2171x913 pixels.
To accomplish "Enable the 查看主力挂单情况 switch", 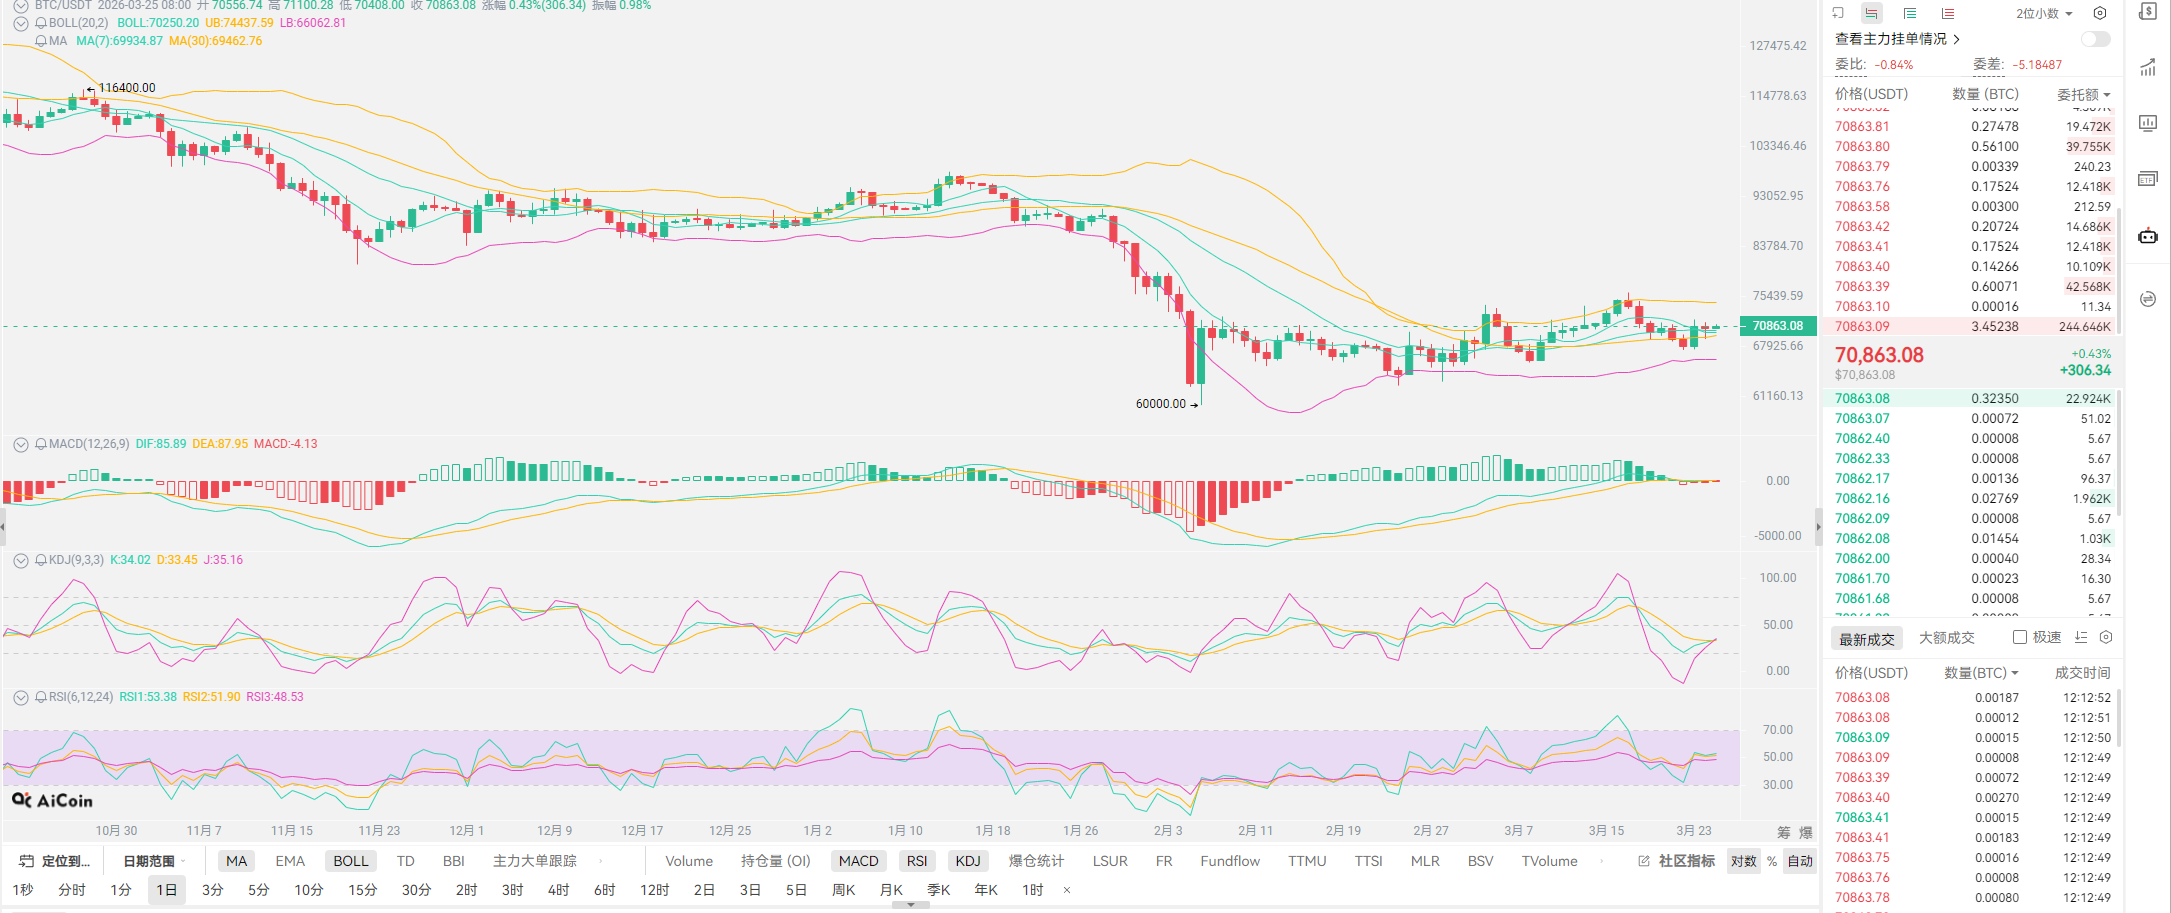I will click(2095, 39).
